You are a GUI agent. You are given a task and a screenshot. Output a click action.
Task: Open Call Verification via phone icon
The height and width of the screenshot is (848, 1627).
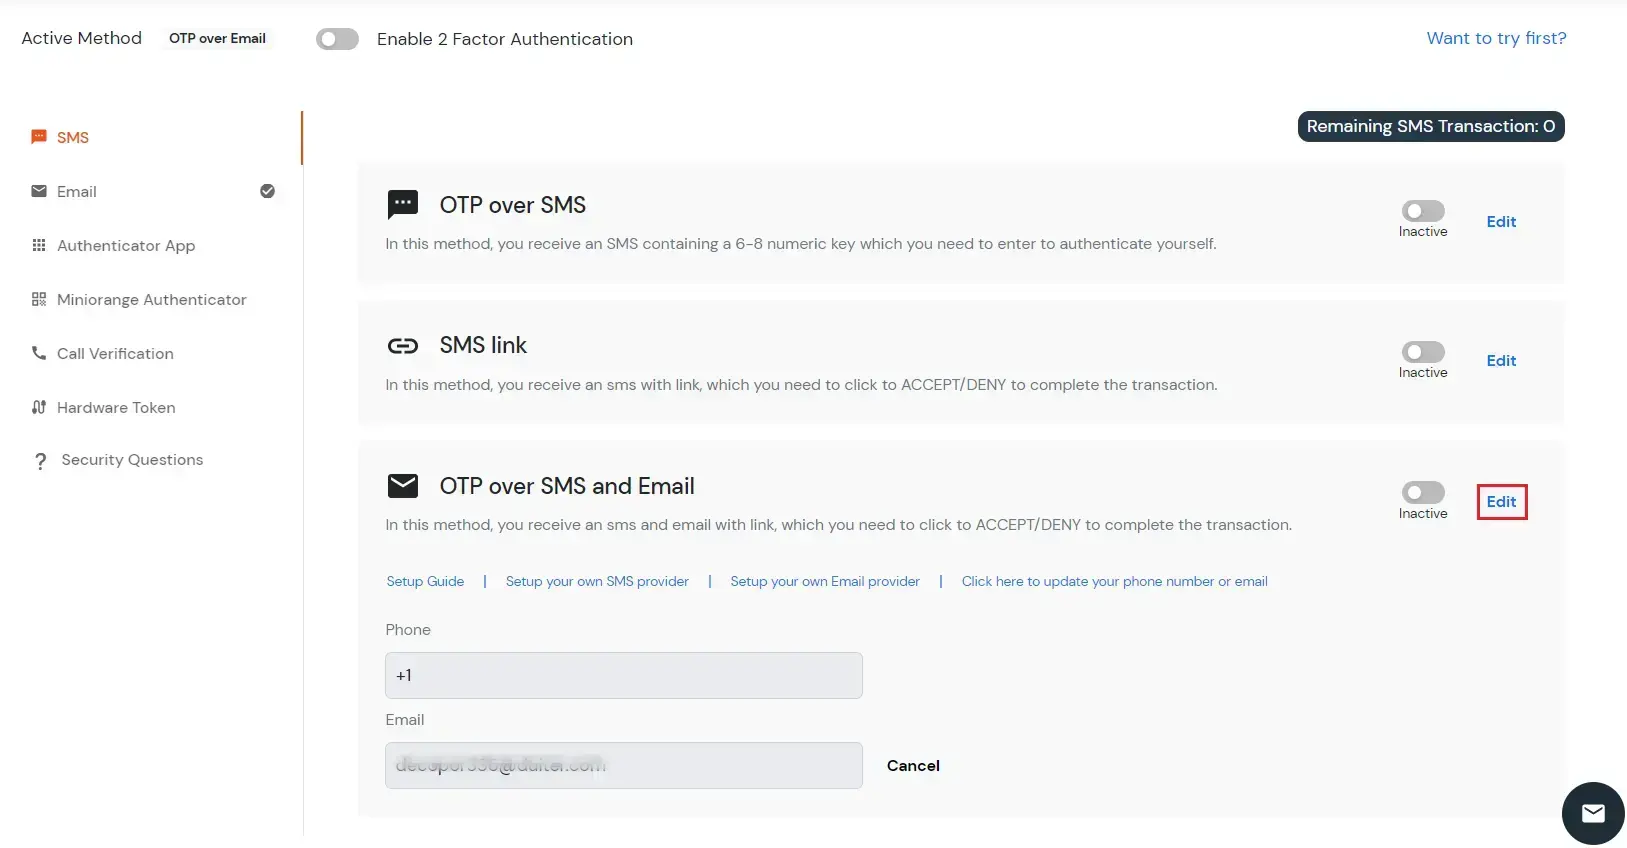coord(38,353)
